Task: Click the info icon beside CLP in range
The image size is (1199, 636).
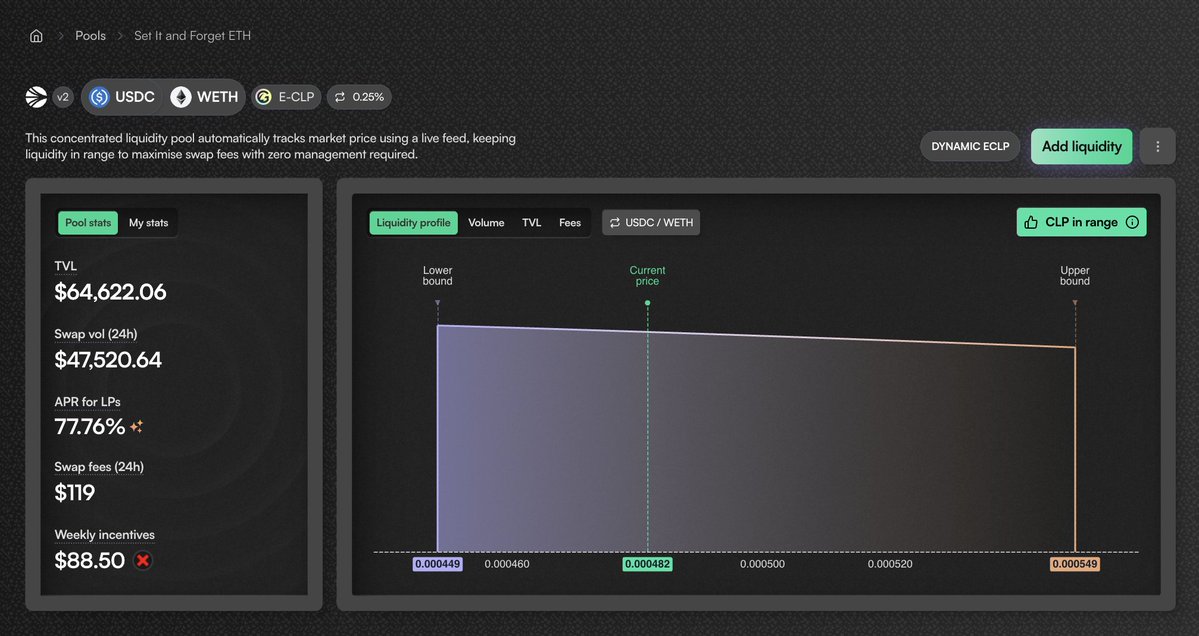Action: point(1132,222)
